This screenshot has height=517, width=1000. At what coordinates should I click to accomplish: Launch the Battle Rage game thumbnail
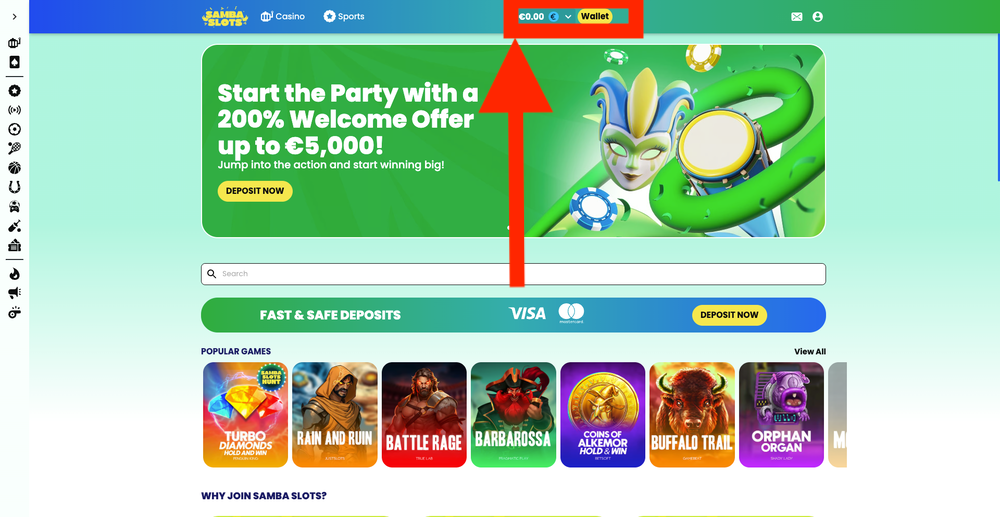tap(424, 415)
